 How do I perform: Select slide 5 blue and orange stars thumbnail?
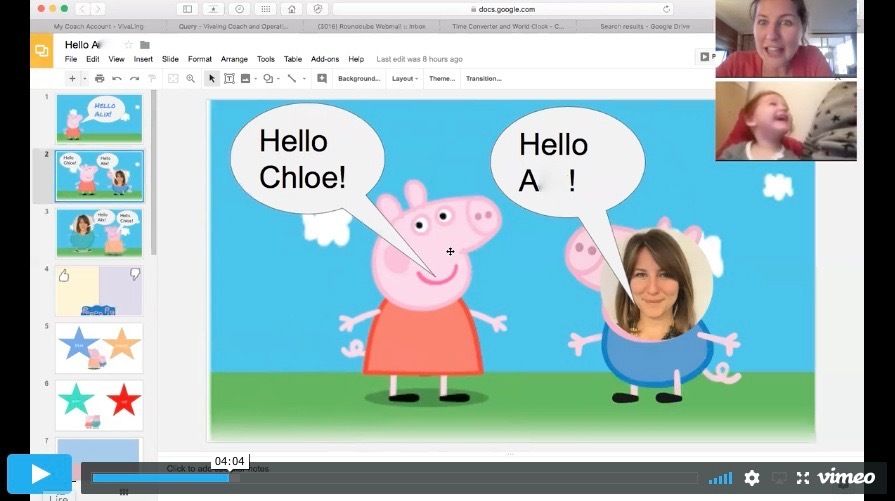99,348
